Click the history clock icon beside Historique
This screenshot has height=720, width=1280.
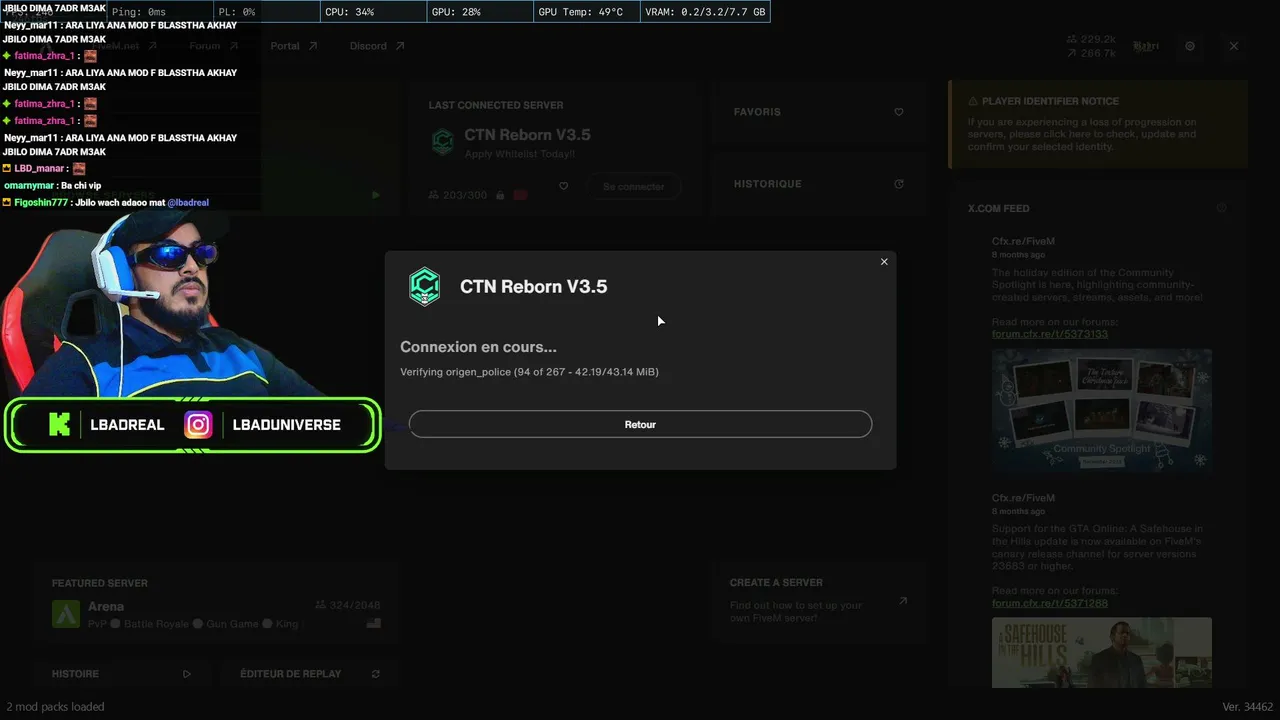[899, 184]
